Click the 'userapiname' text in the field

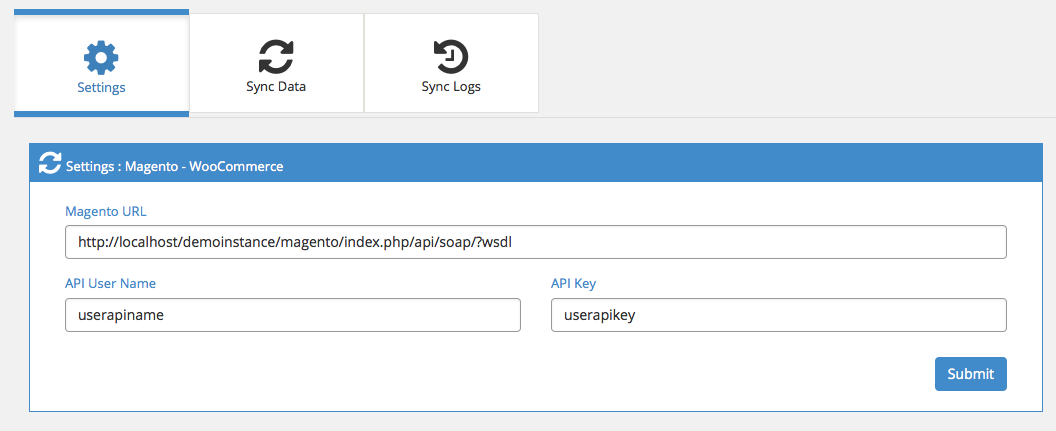click(121, 316)
